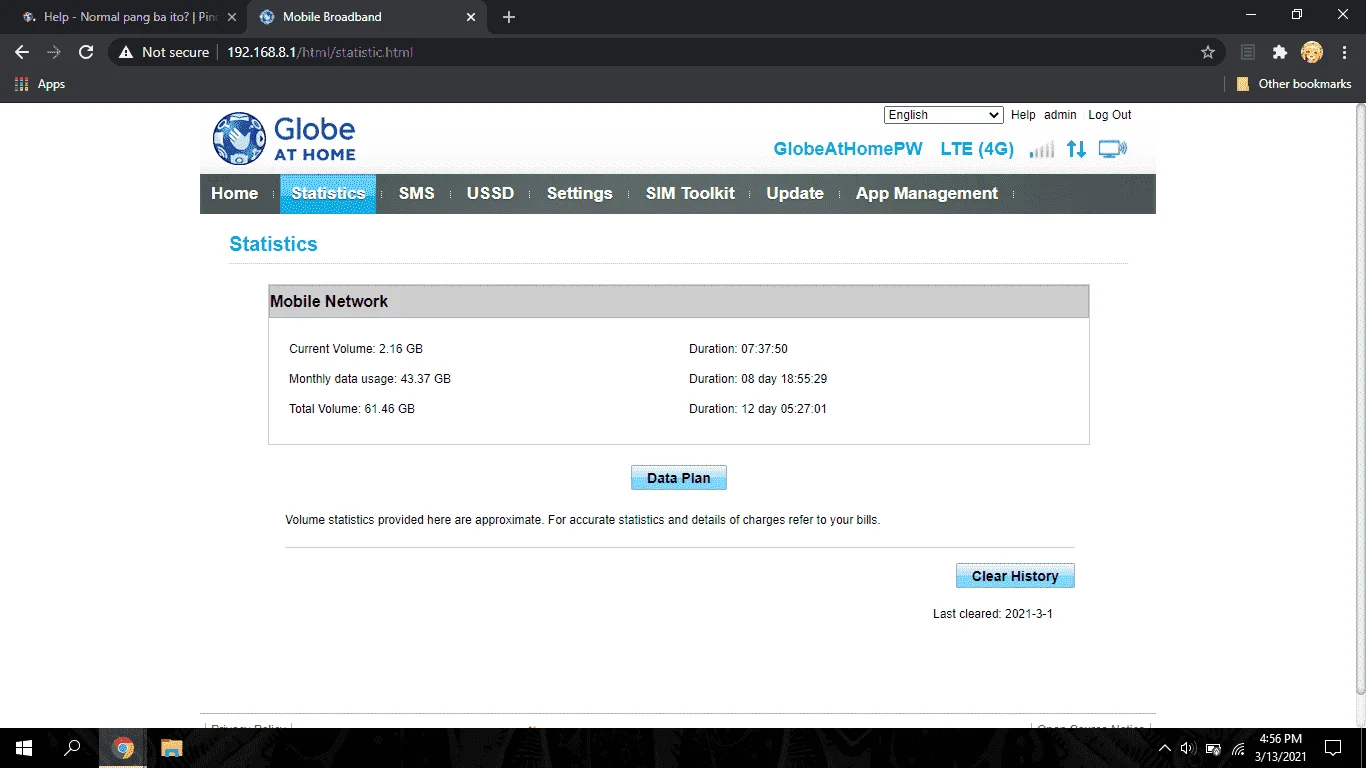Bookmark this page with the star icon
The width and height of the screenshot is (1366, 768).
tap(1208, 52)
